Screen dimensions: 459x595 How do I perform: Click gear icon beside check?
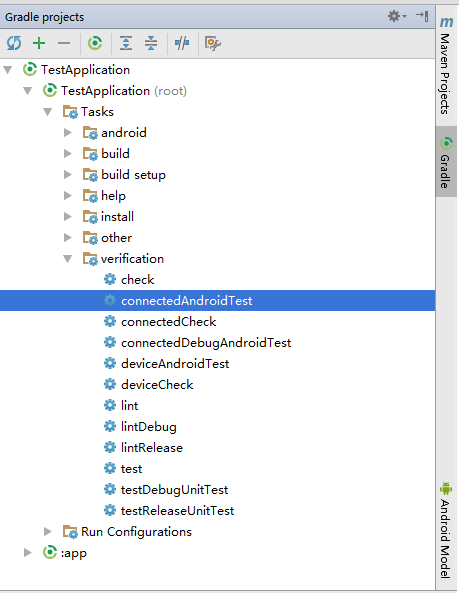pos(110,279)
